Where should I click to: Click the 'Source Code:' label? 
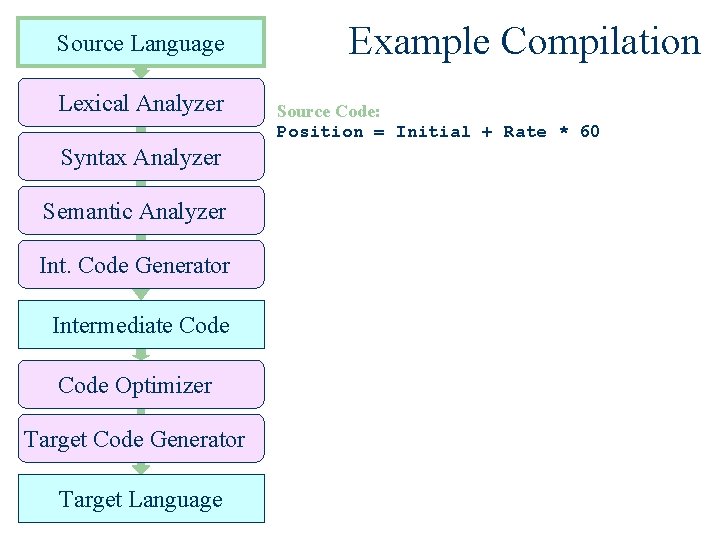(328, 111)
